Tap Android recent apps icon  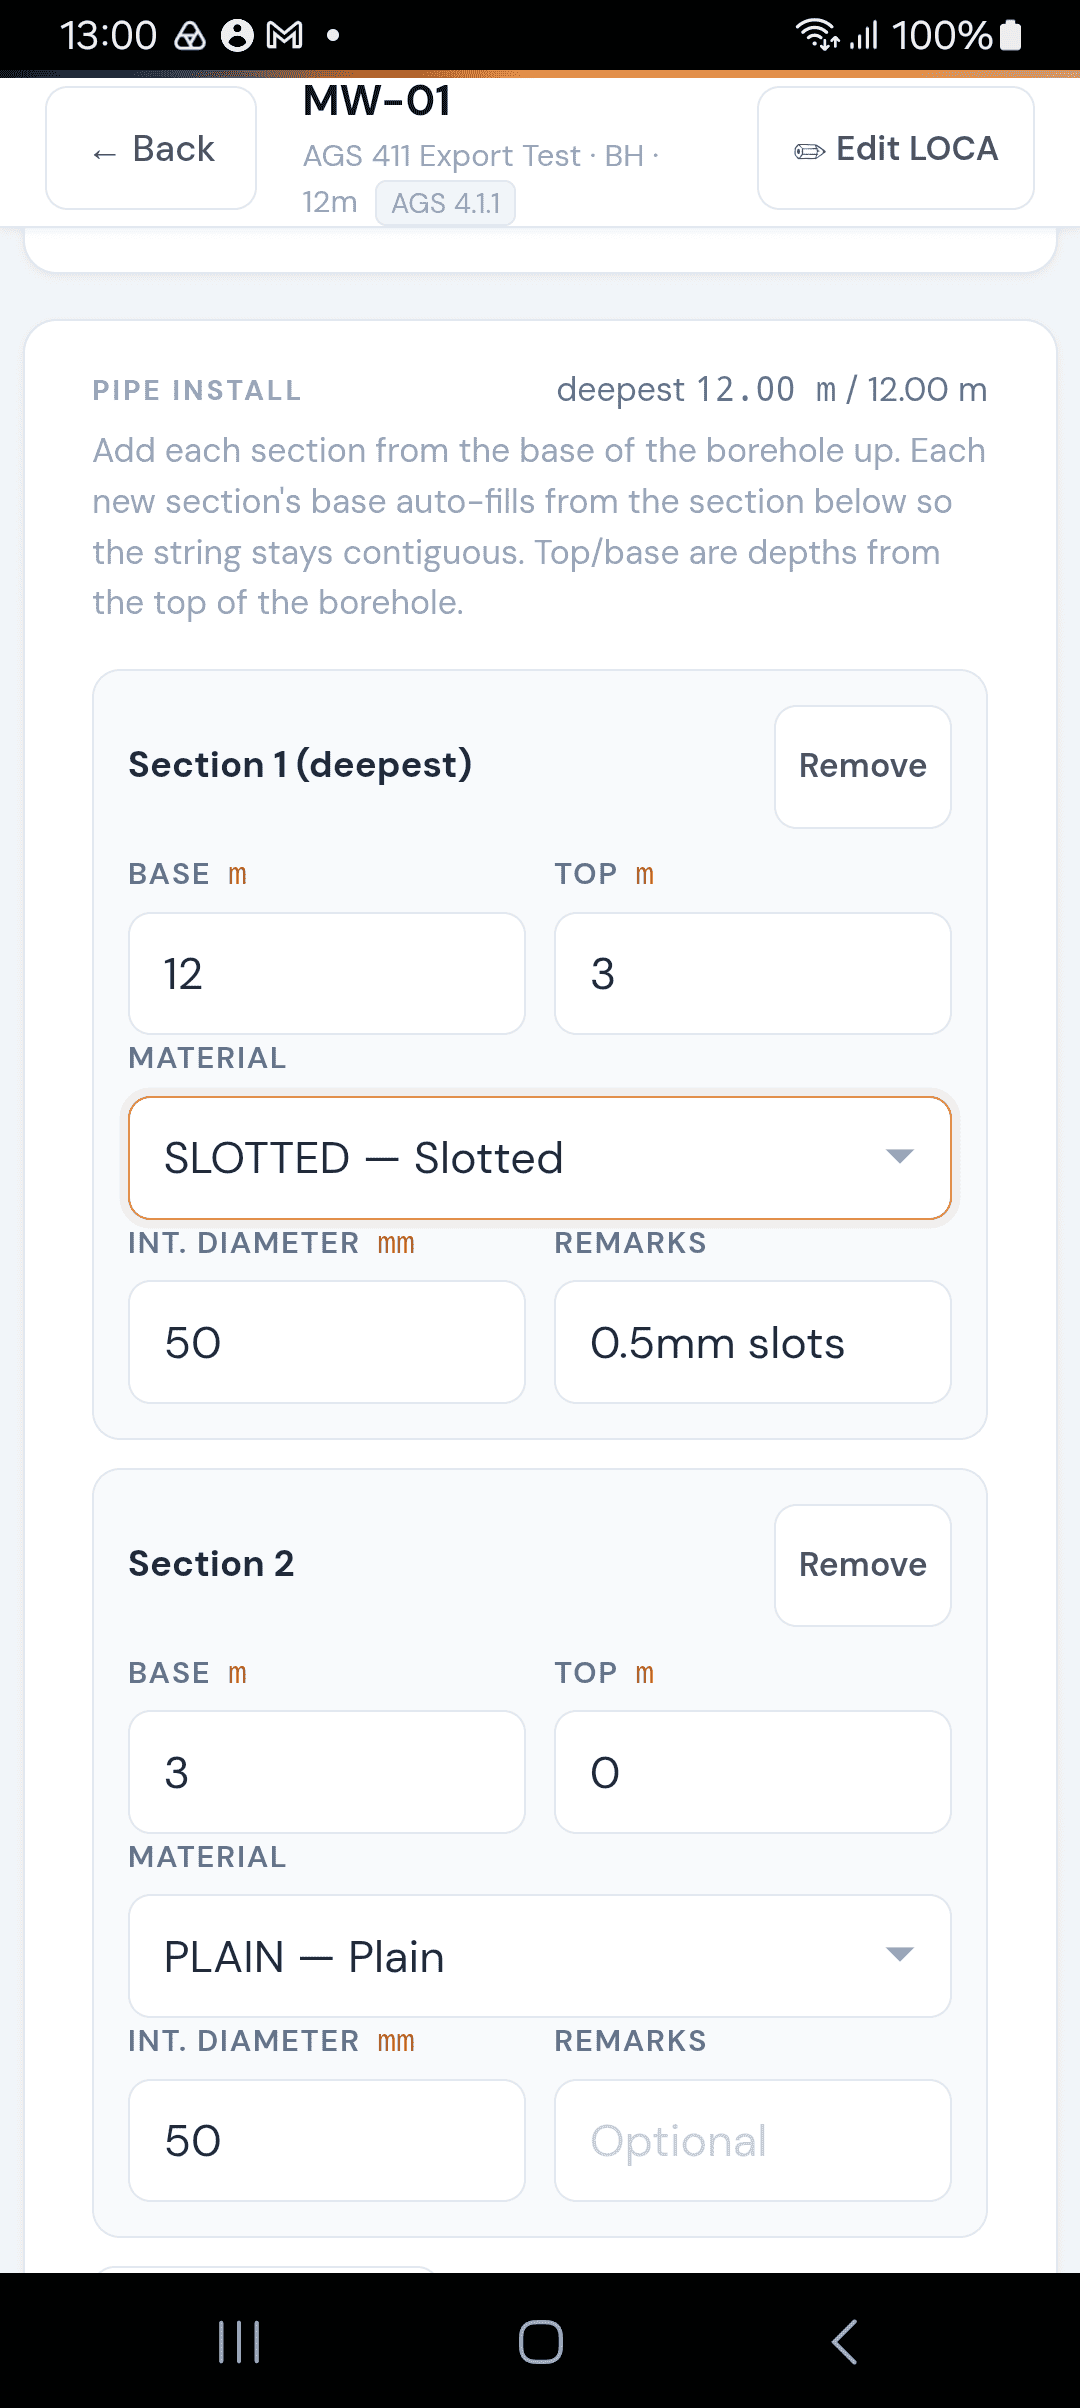(x=239, y=2342)
